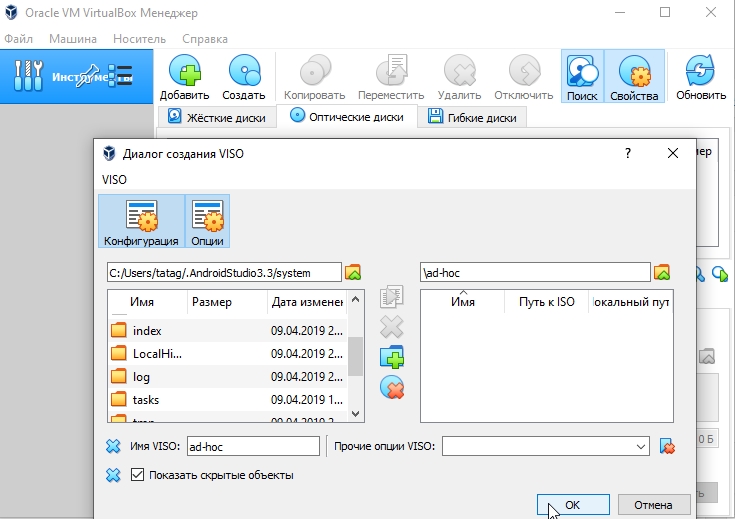
Task: Toggle the Поиск toolbar button
Action: click(x=582, y=76)
